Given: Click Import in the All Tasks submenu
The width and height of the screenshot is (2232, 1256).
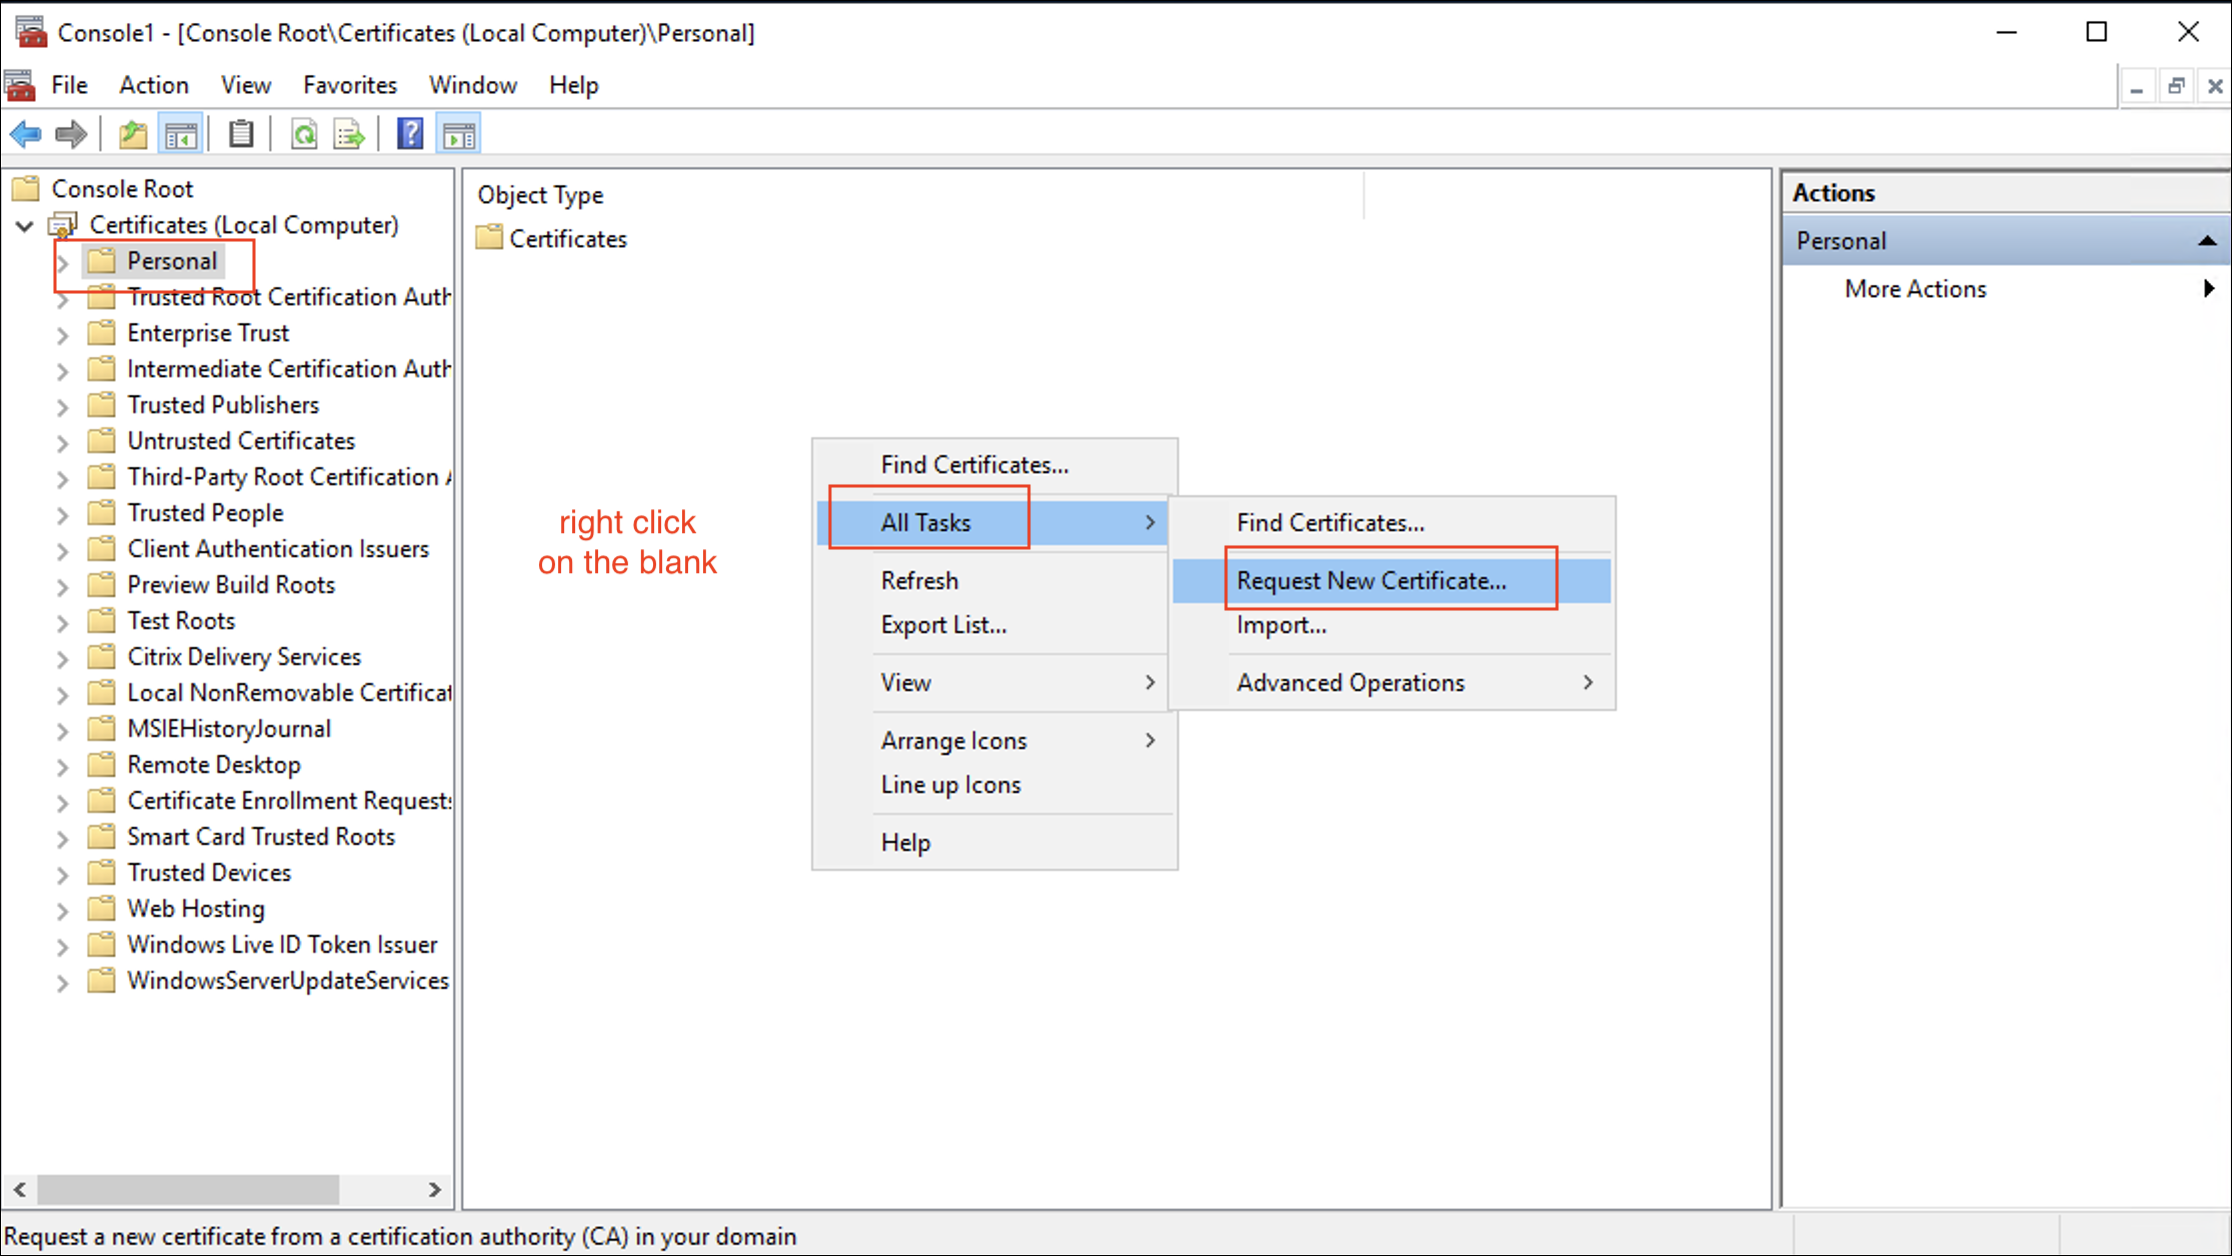Looking at the screenshot, I should [x=1281, y=625].
